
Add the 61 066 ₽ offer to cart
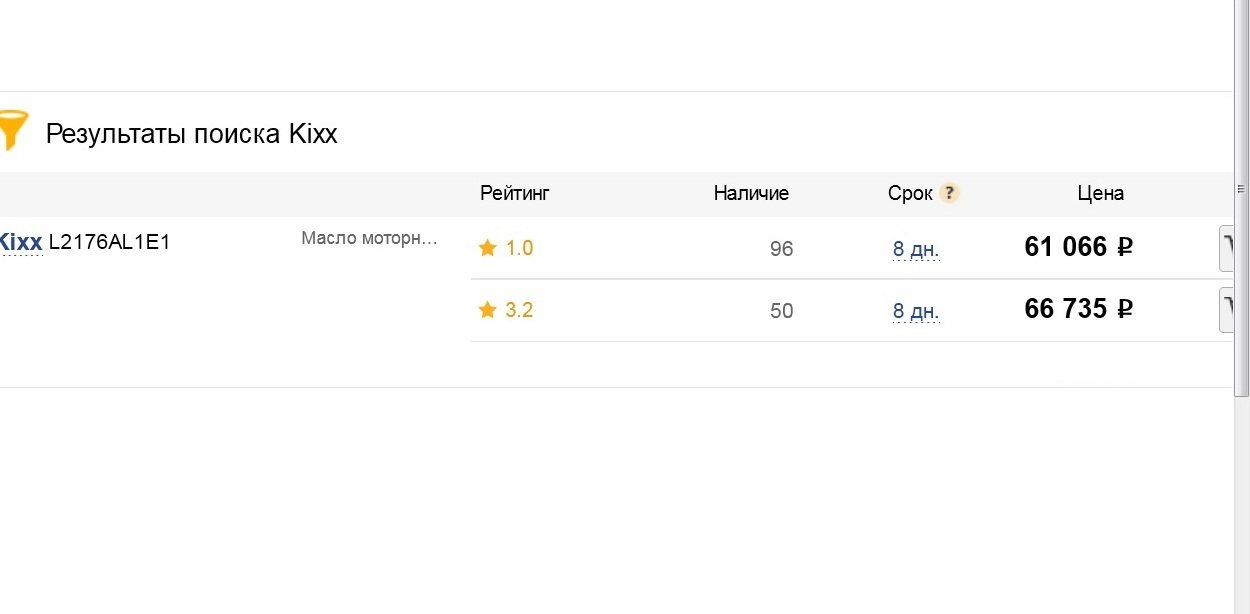[x=1227, y=248]
